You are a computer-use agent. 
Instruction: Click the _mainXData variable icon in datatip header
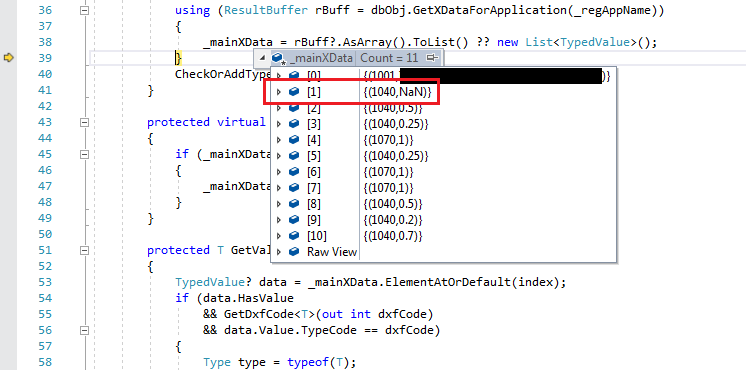pos(278,58)
